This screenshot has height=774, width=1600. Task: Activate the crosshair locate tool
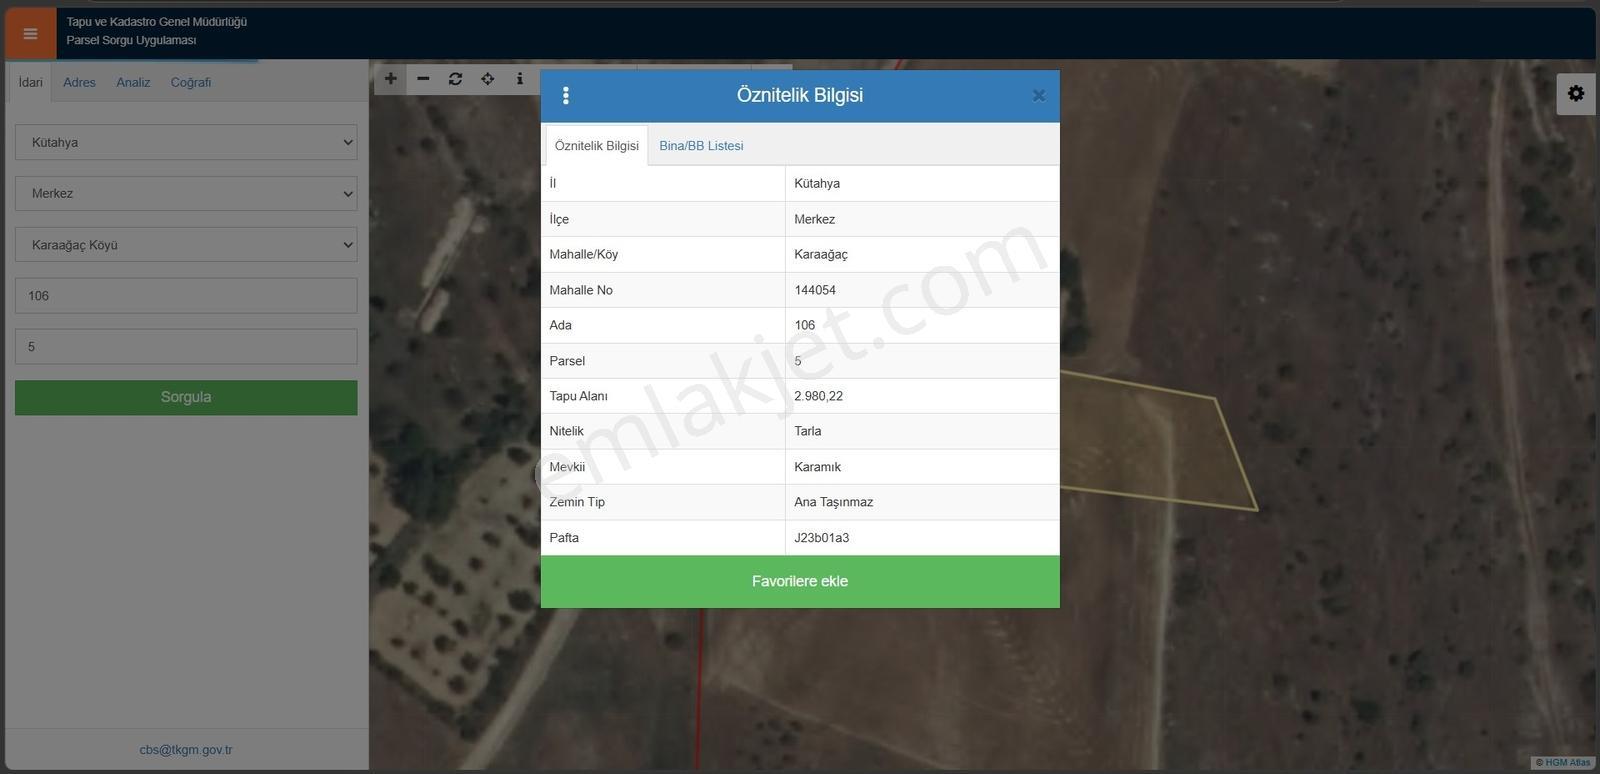click(x=487, y=79)
